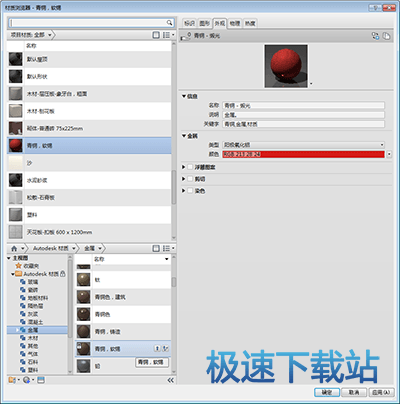Collapse the 金属 properties section

pyautogui.click(x=184, y=136)
